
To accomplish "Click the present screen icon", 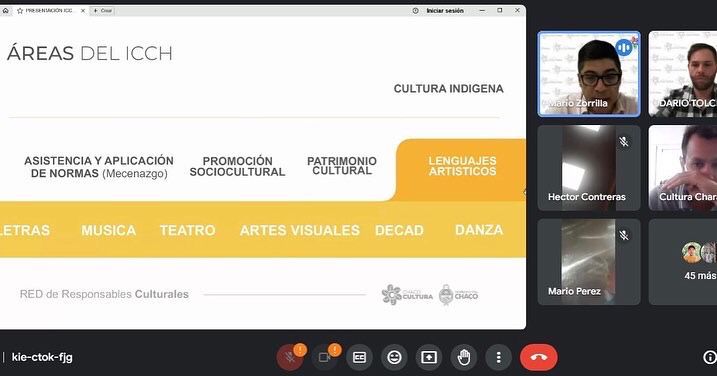I will pos(429,357).
